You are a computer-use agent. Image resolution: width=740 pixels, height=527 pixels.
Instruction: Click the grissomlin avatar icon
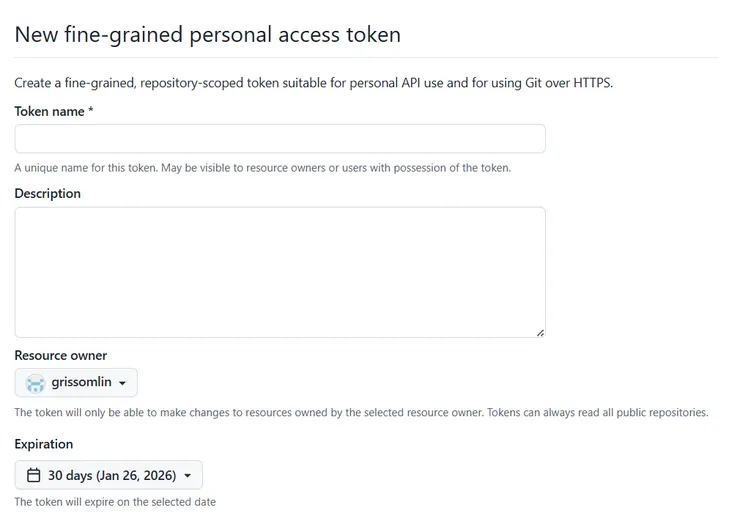35,383
